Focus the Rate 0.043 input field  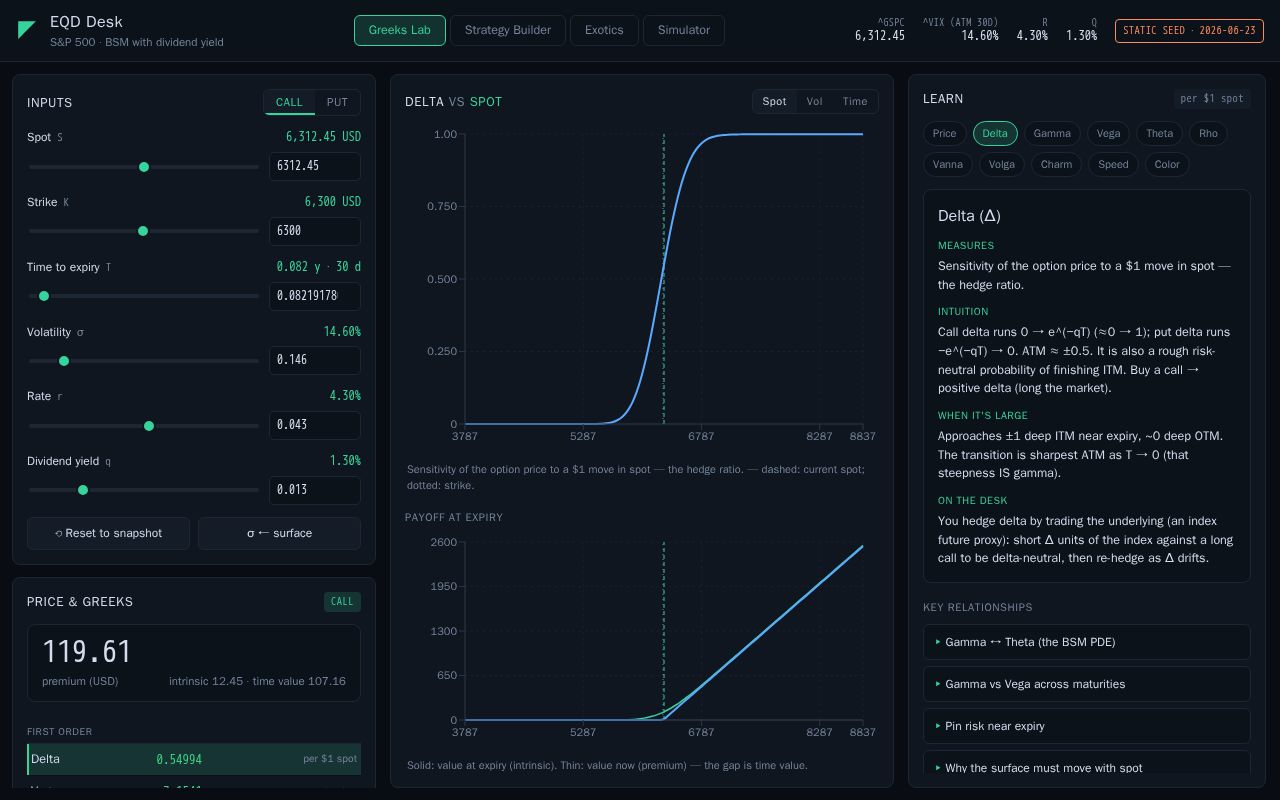315,425
